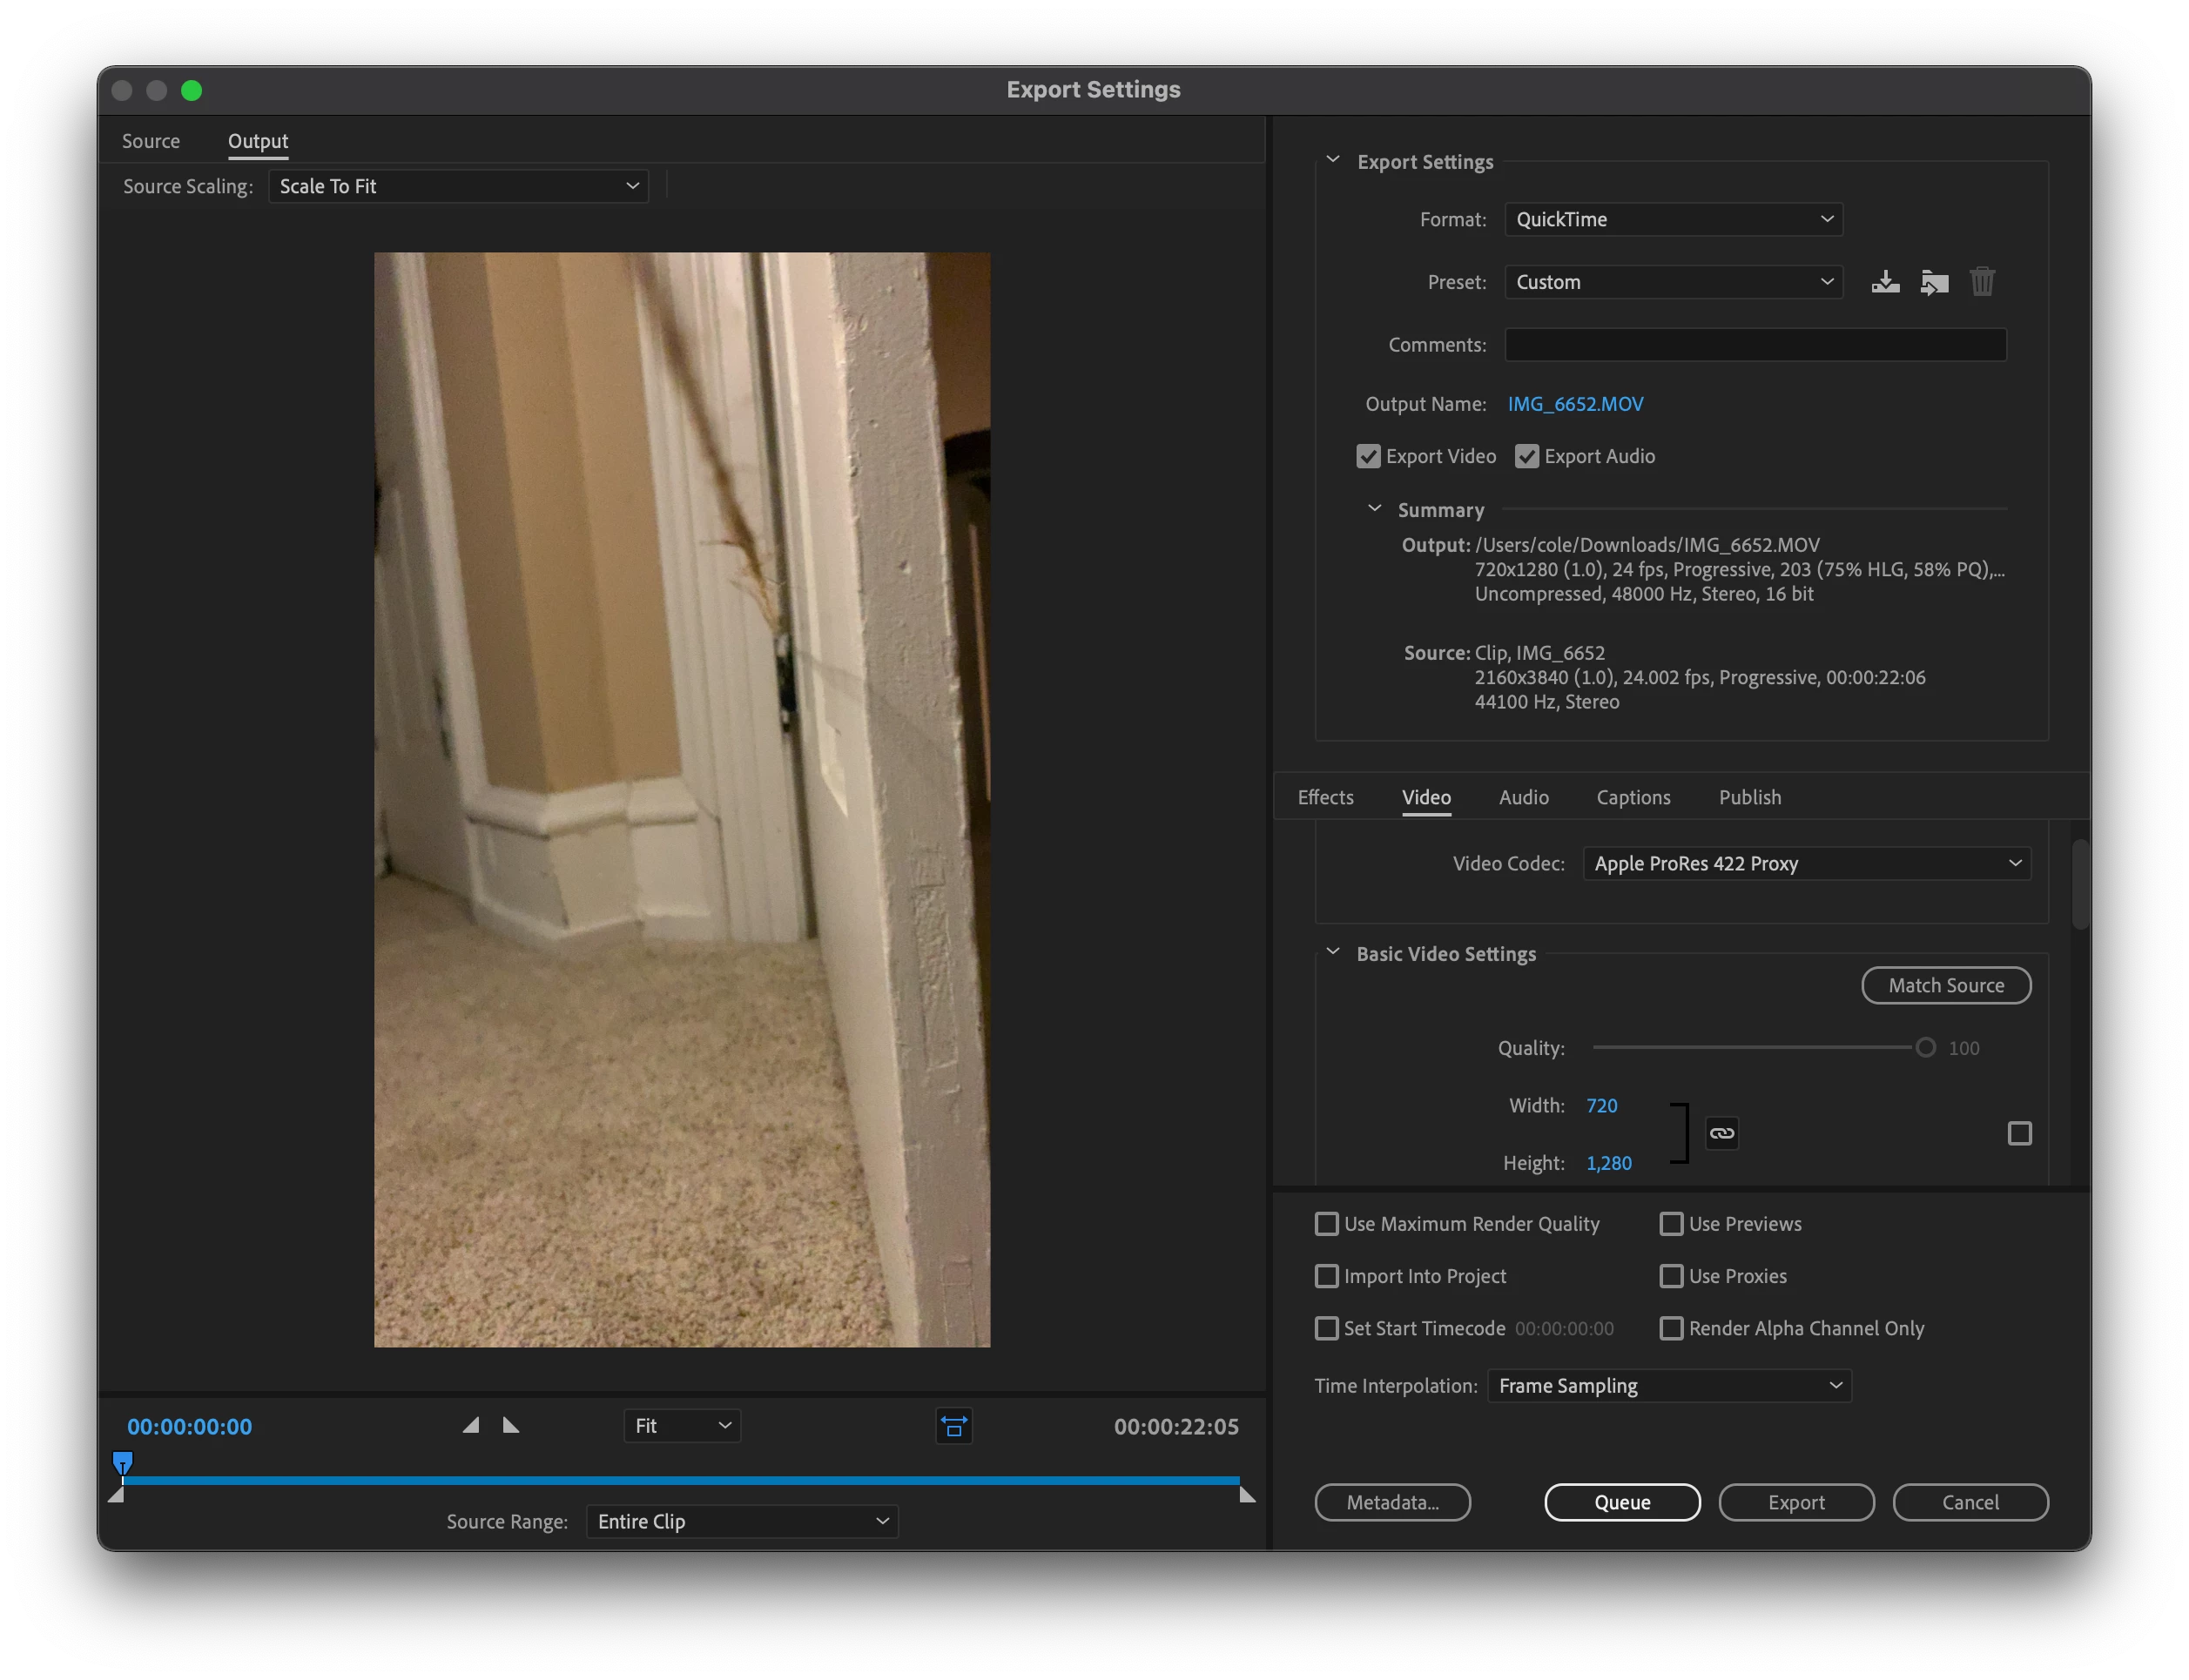The height and width of the screenshot is (1680, 2189).
Task: Click the Save Preset icon
Action: pyautogui.click(x=1885, y=282)
